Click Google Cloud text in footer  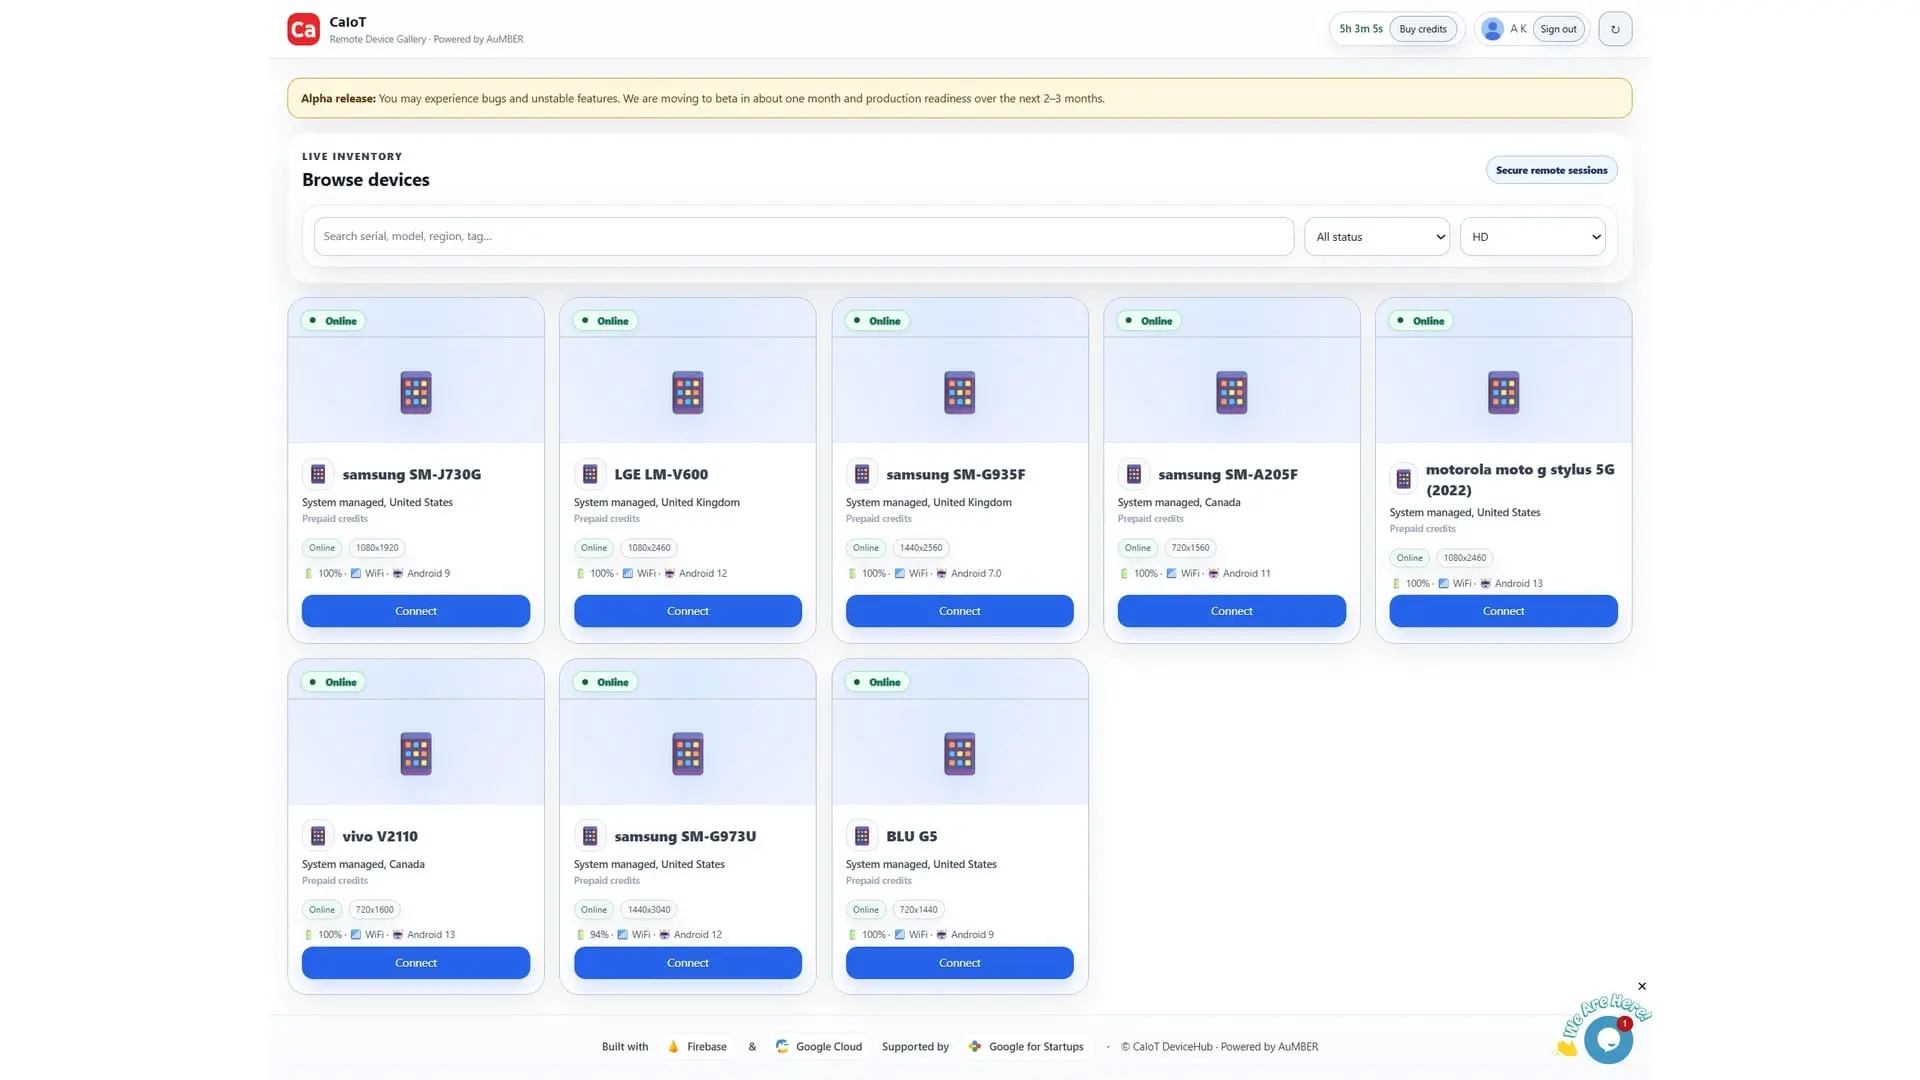tap(829, 1047)
